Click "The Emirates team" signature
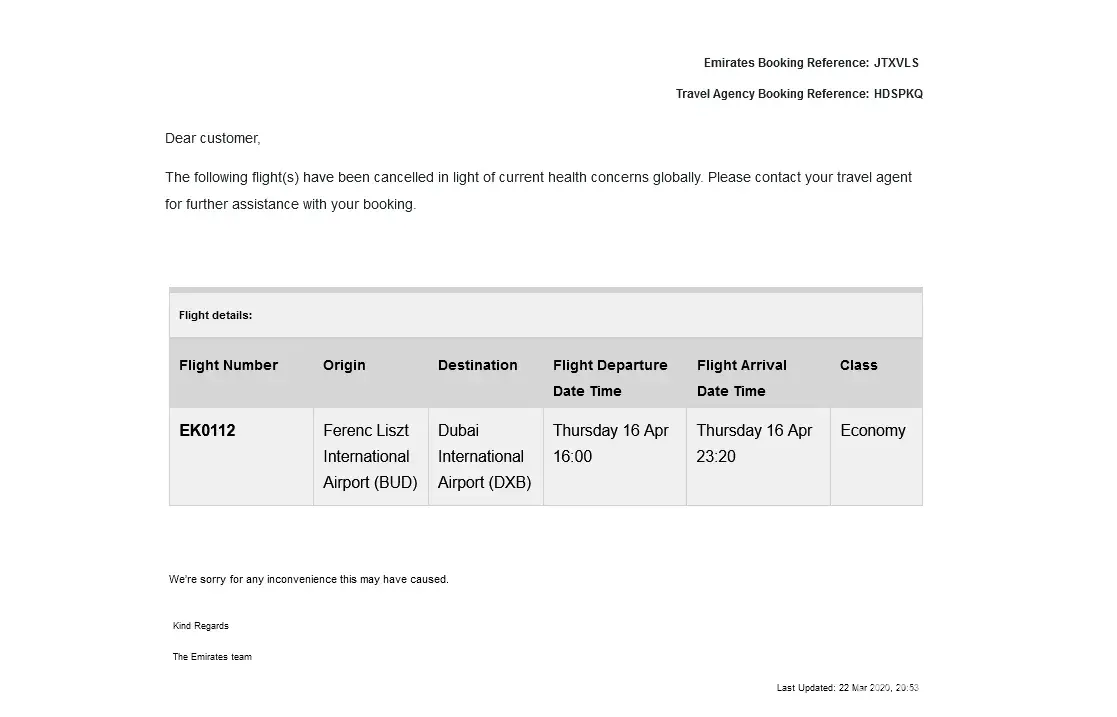Screen dimensions: 1117x717 212,657
